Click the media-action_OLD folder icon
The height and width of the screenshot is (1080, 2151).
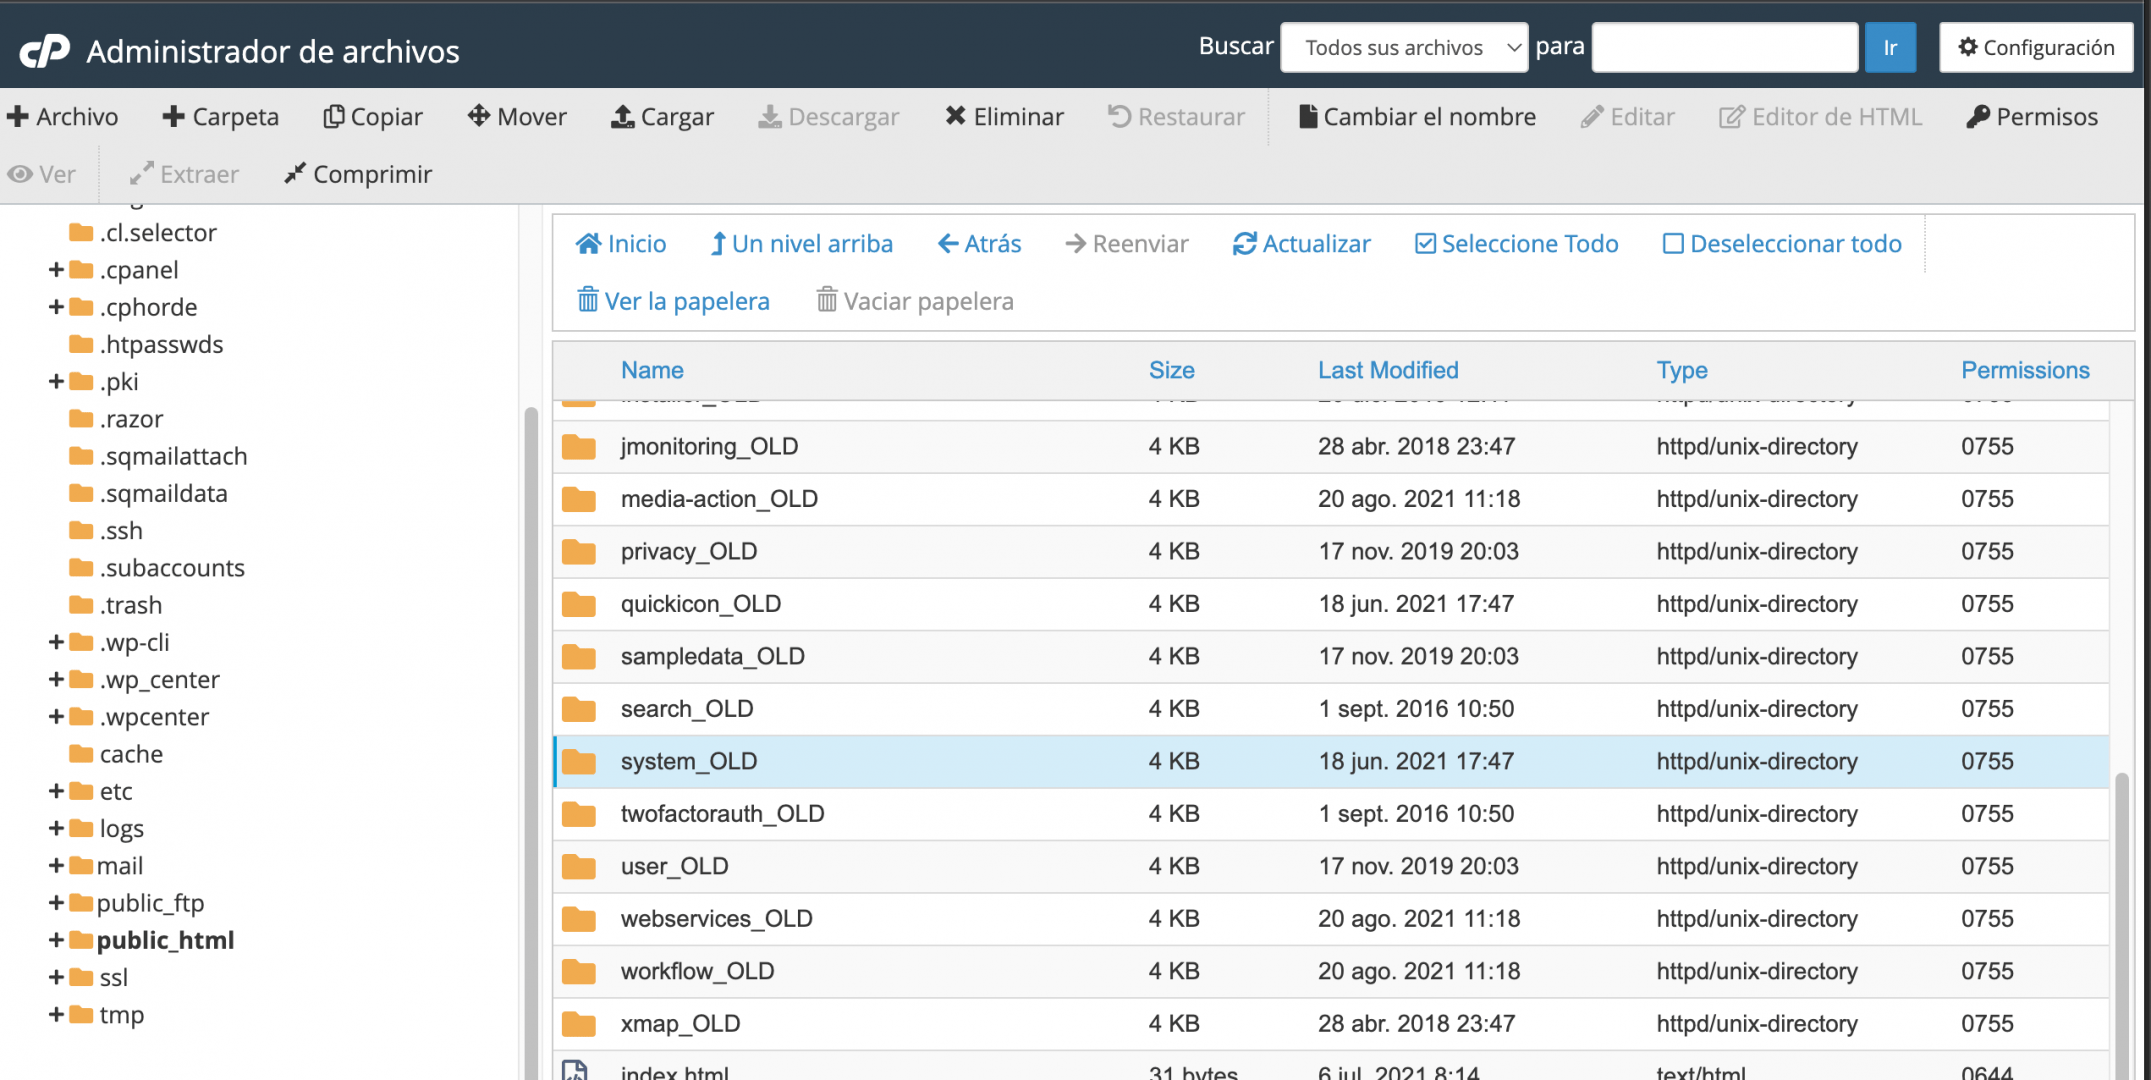(x=579, y=499)
